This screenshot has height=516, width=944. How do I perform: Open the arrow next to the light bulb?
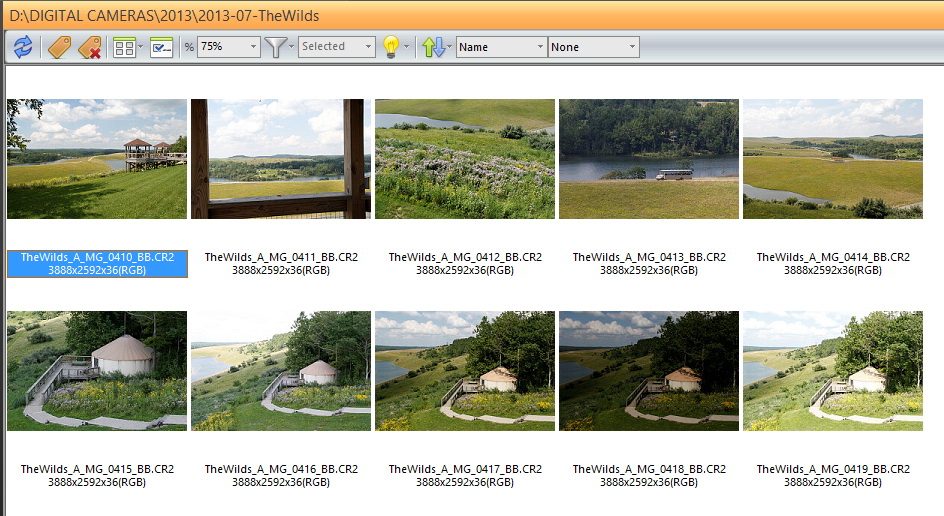tap(406, 47)
